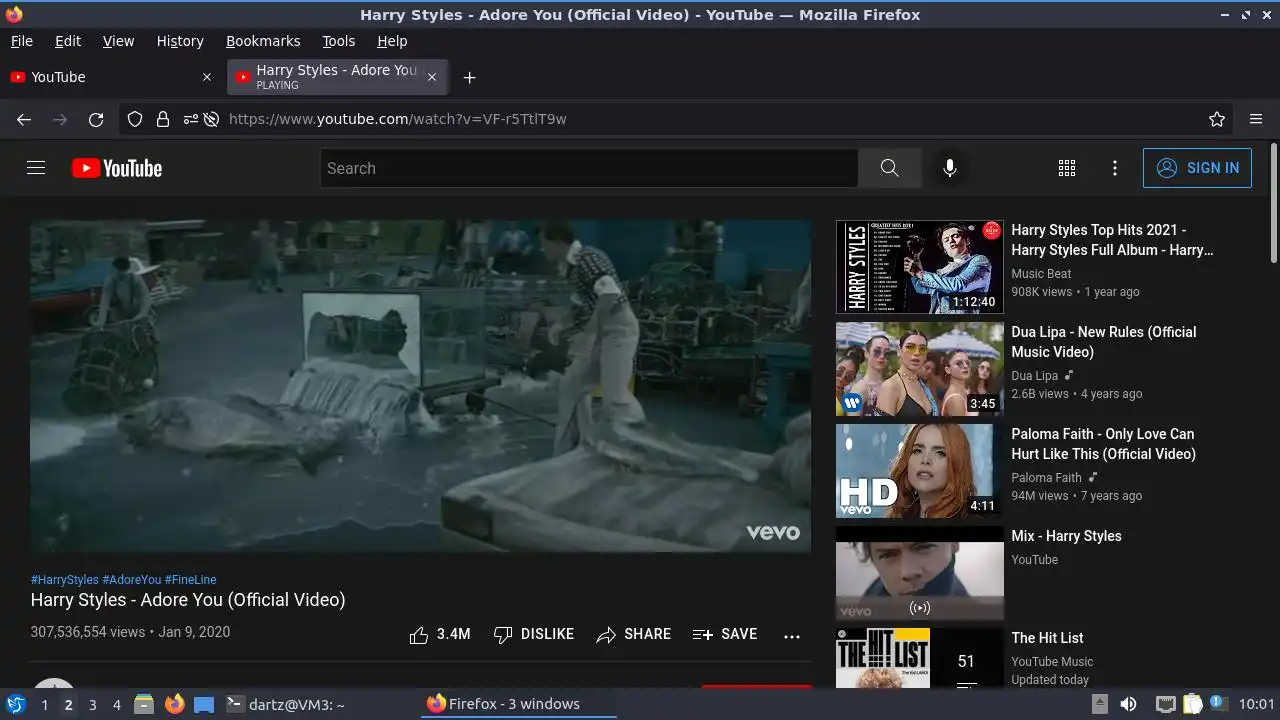Image resolution: width=1280 pixels, height=720 pixels.
Task: Open 'Paloma Faith - Only Love' title link
Action: pos(1103,444)
